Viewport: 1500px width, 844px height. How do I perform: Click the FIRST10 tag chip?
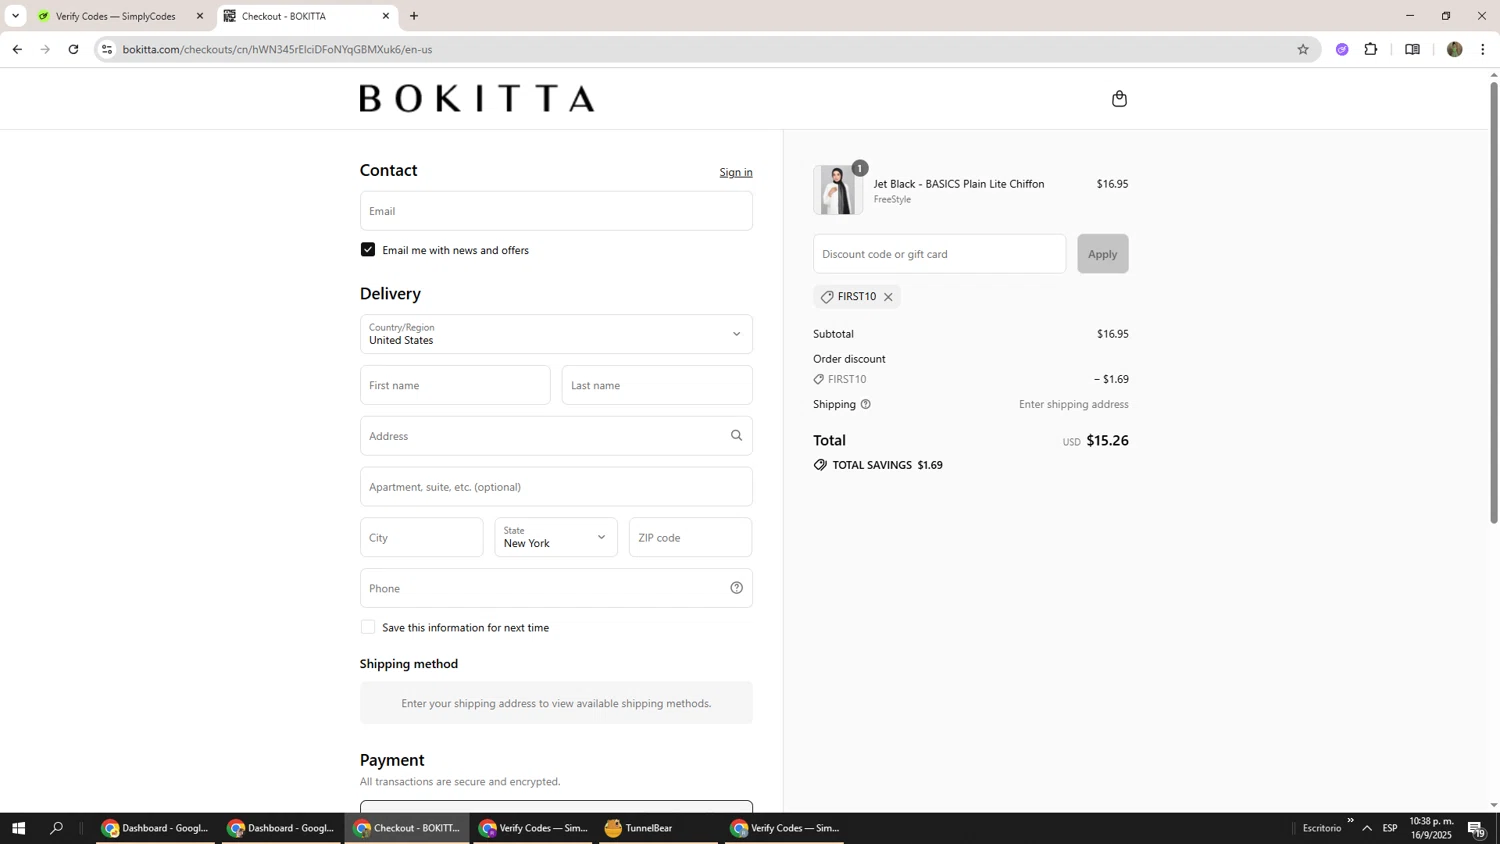coord(856,297)
